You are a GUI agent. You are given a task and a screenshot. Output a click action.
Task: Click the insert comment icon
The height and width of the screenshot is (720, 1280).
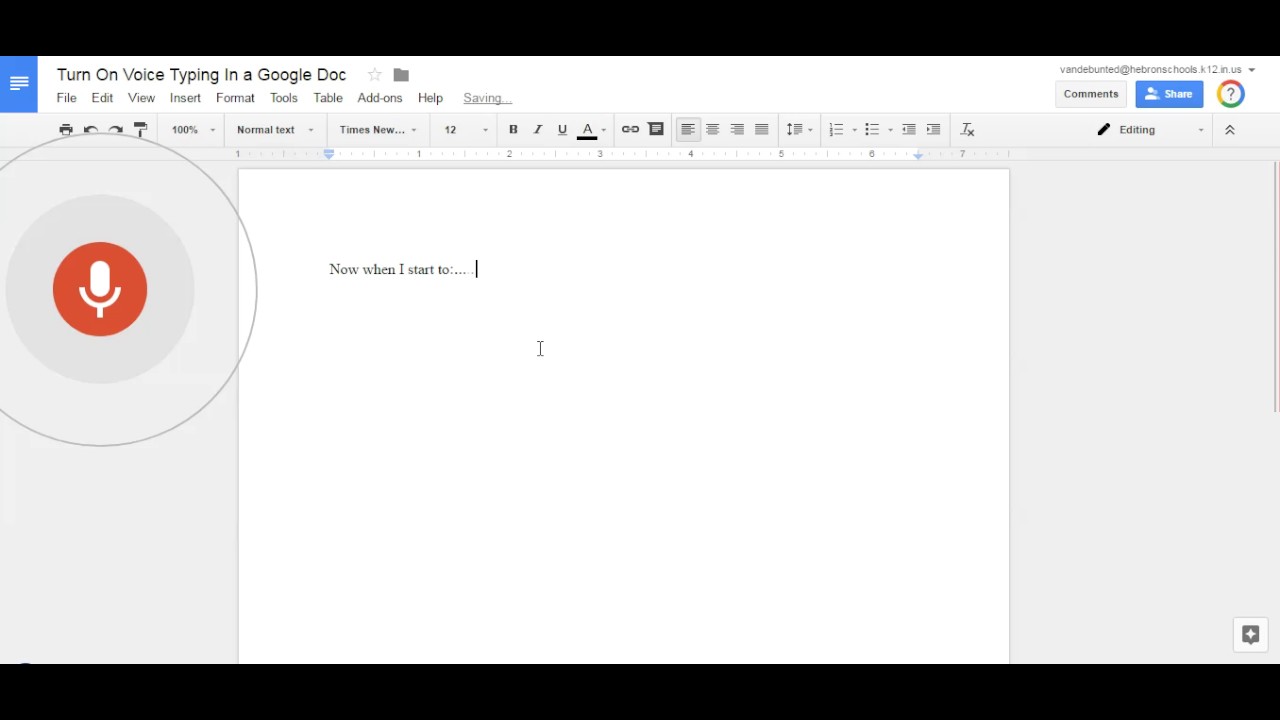[x=656, y=130]
